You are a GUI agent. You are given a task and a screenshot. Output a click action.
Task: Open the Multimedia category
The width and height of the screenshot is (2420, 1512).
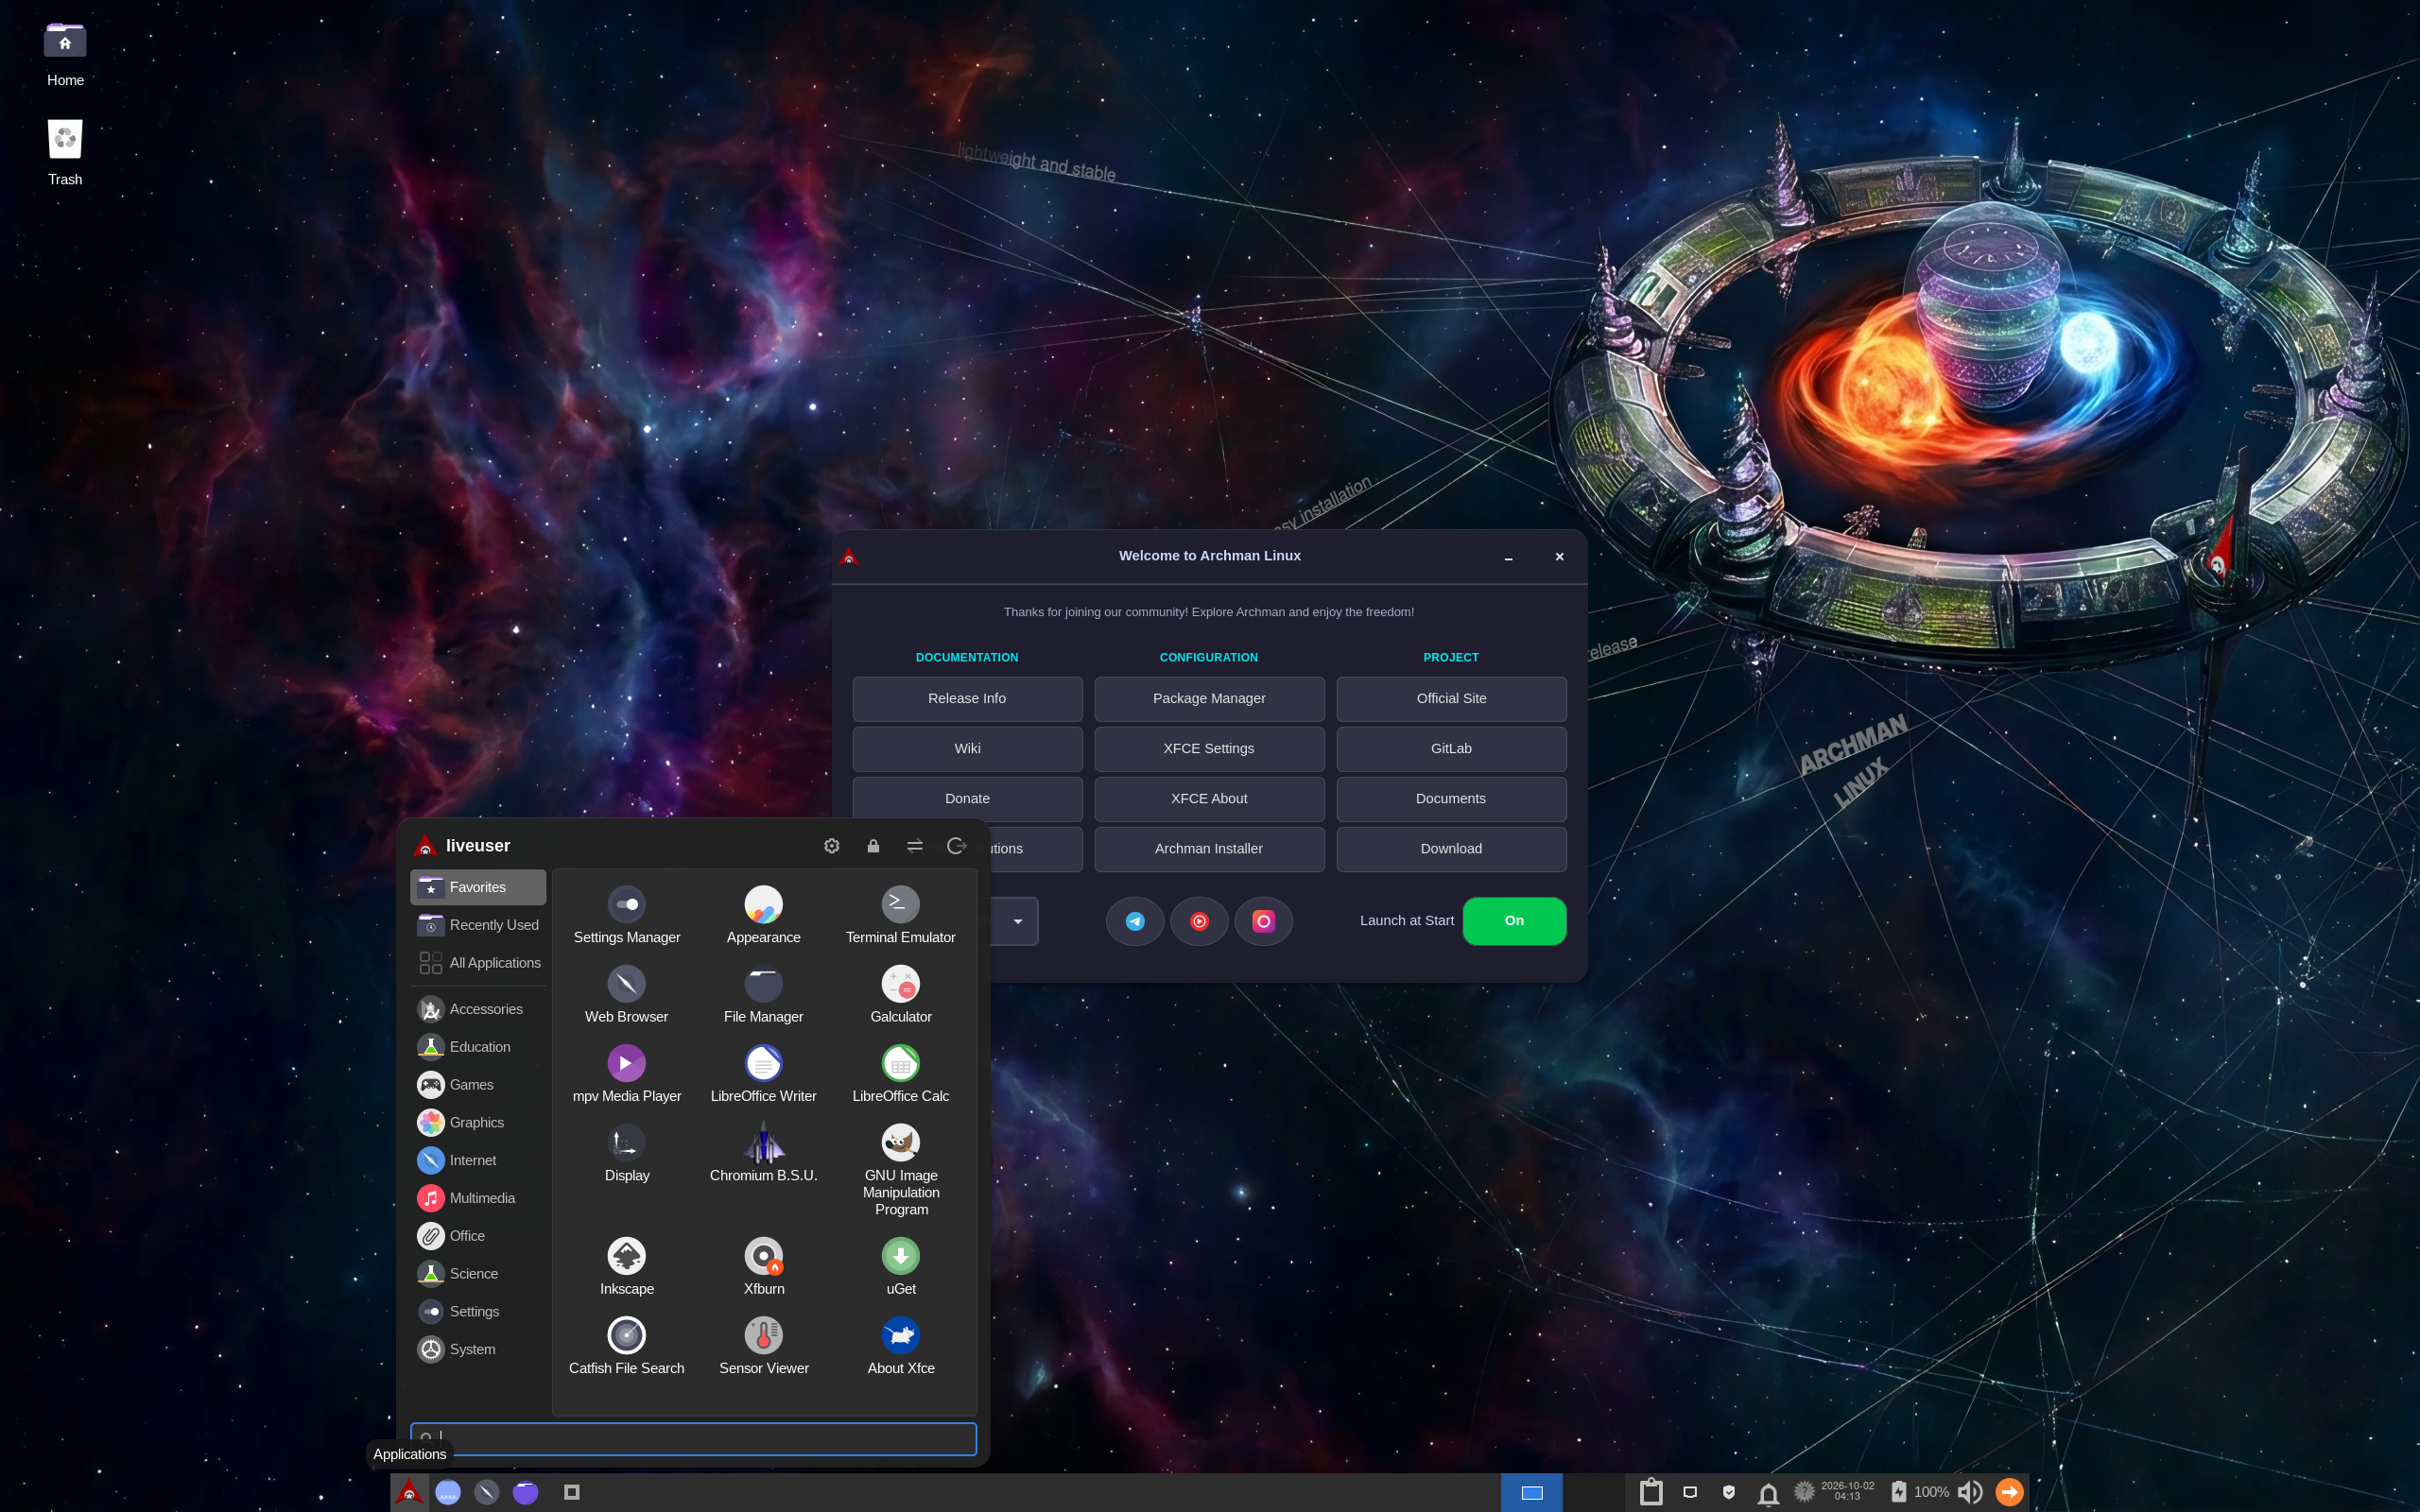[477, 1198]
